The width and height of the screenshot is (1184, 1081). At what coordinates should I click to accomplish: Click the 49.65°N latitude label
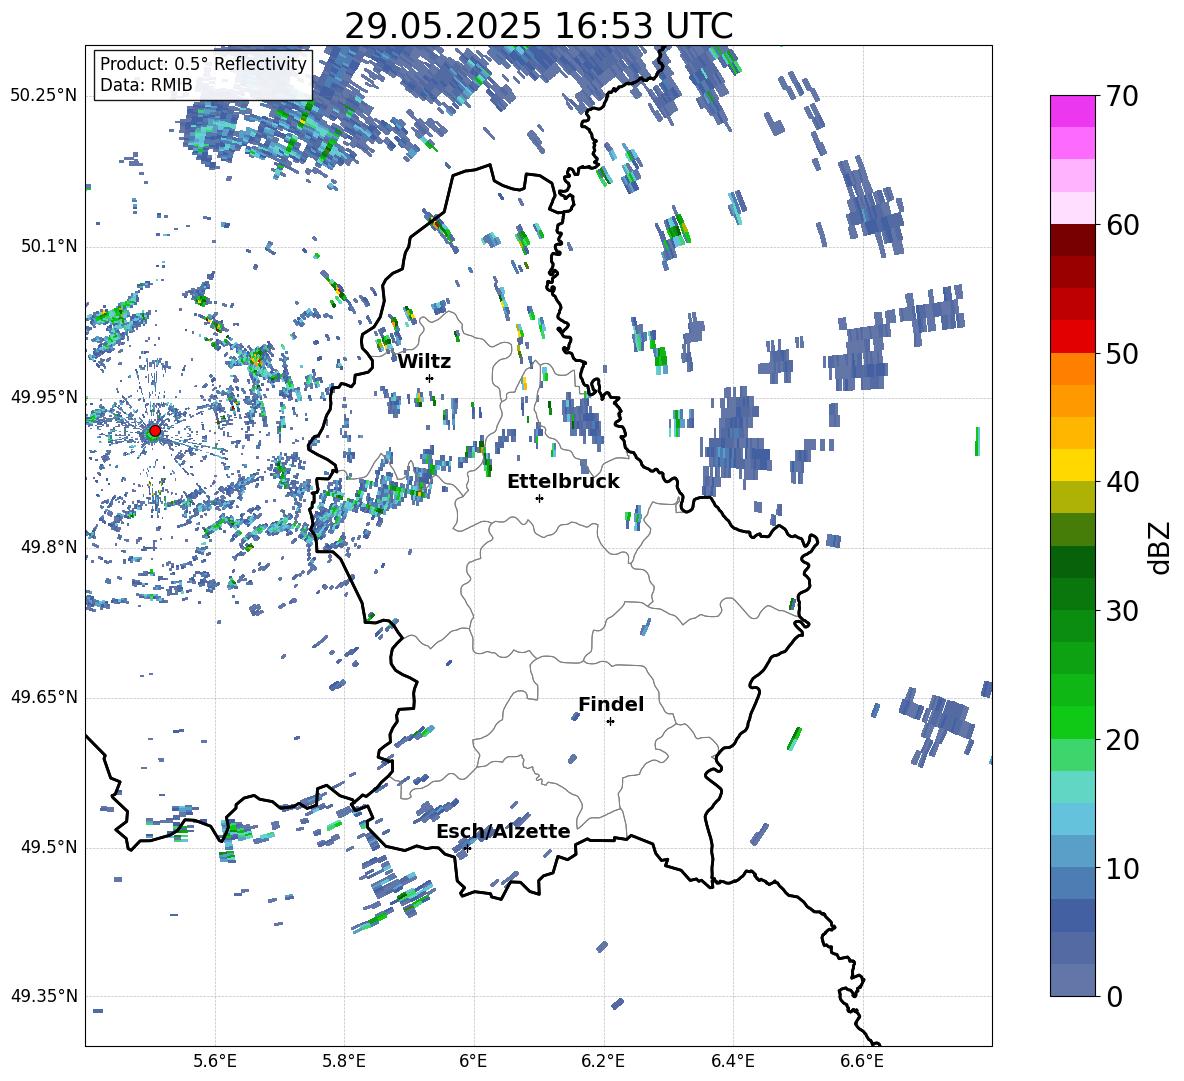tap(44, 697)
